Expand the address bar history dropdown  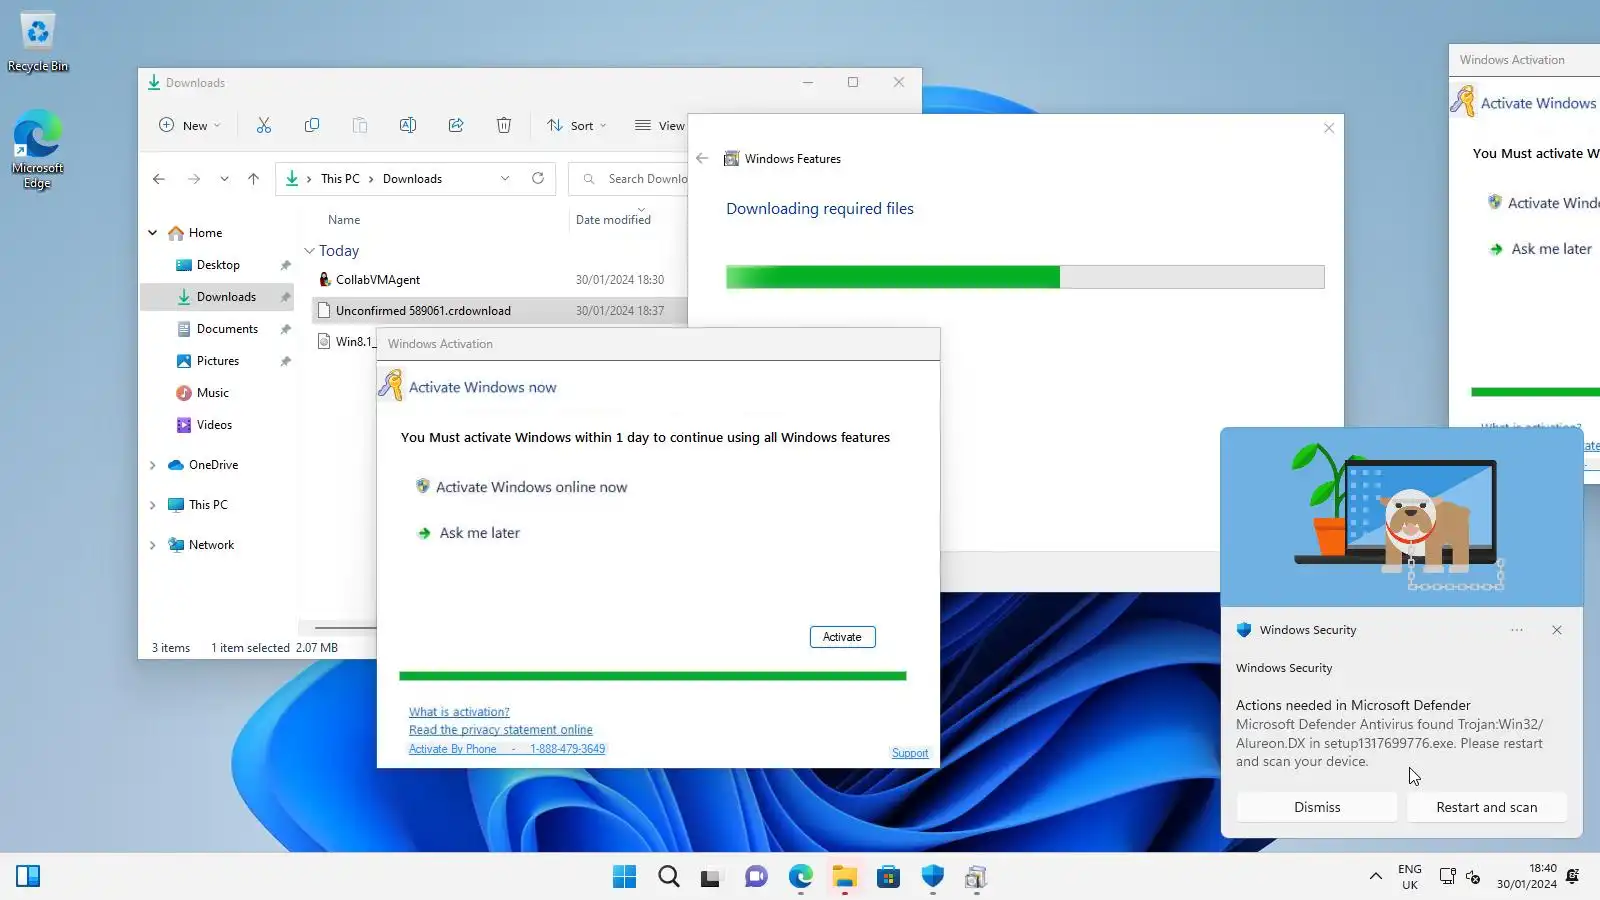click(505, 178)
